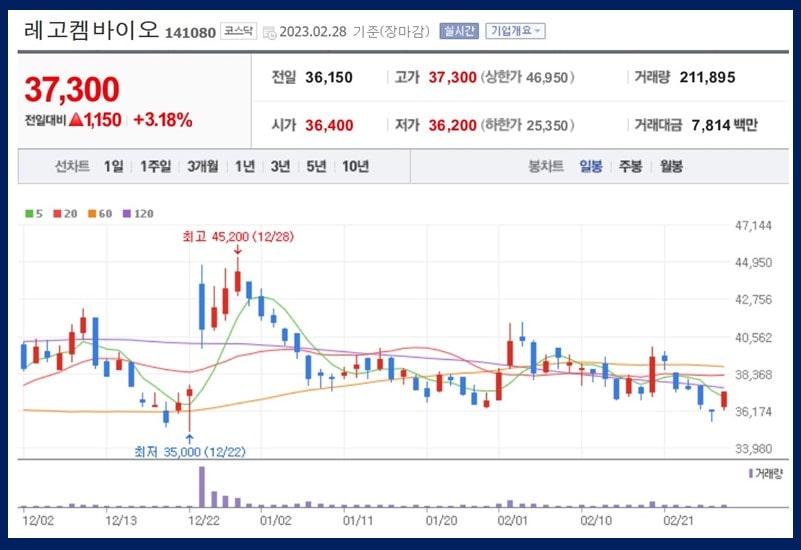
Task: Click the calendar icon beside 2023.02.28
Action: click(269, 33)
